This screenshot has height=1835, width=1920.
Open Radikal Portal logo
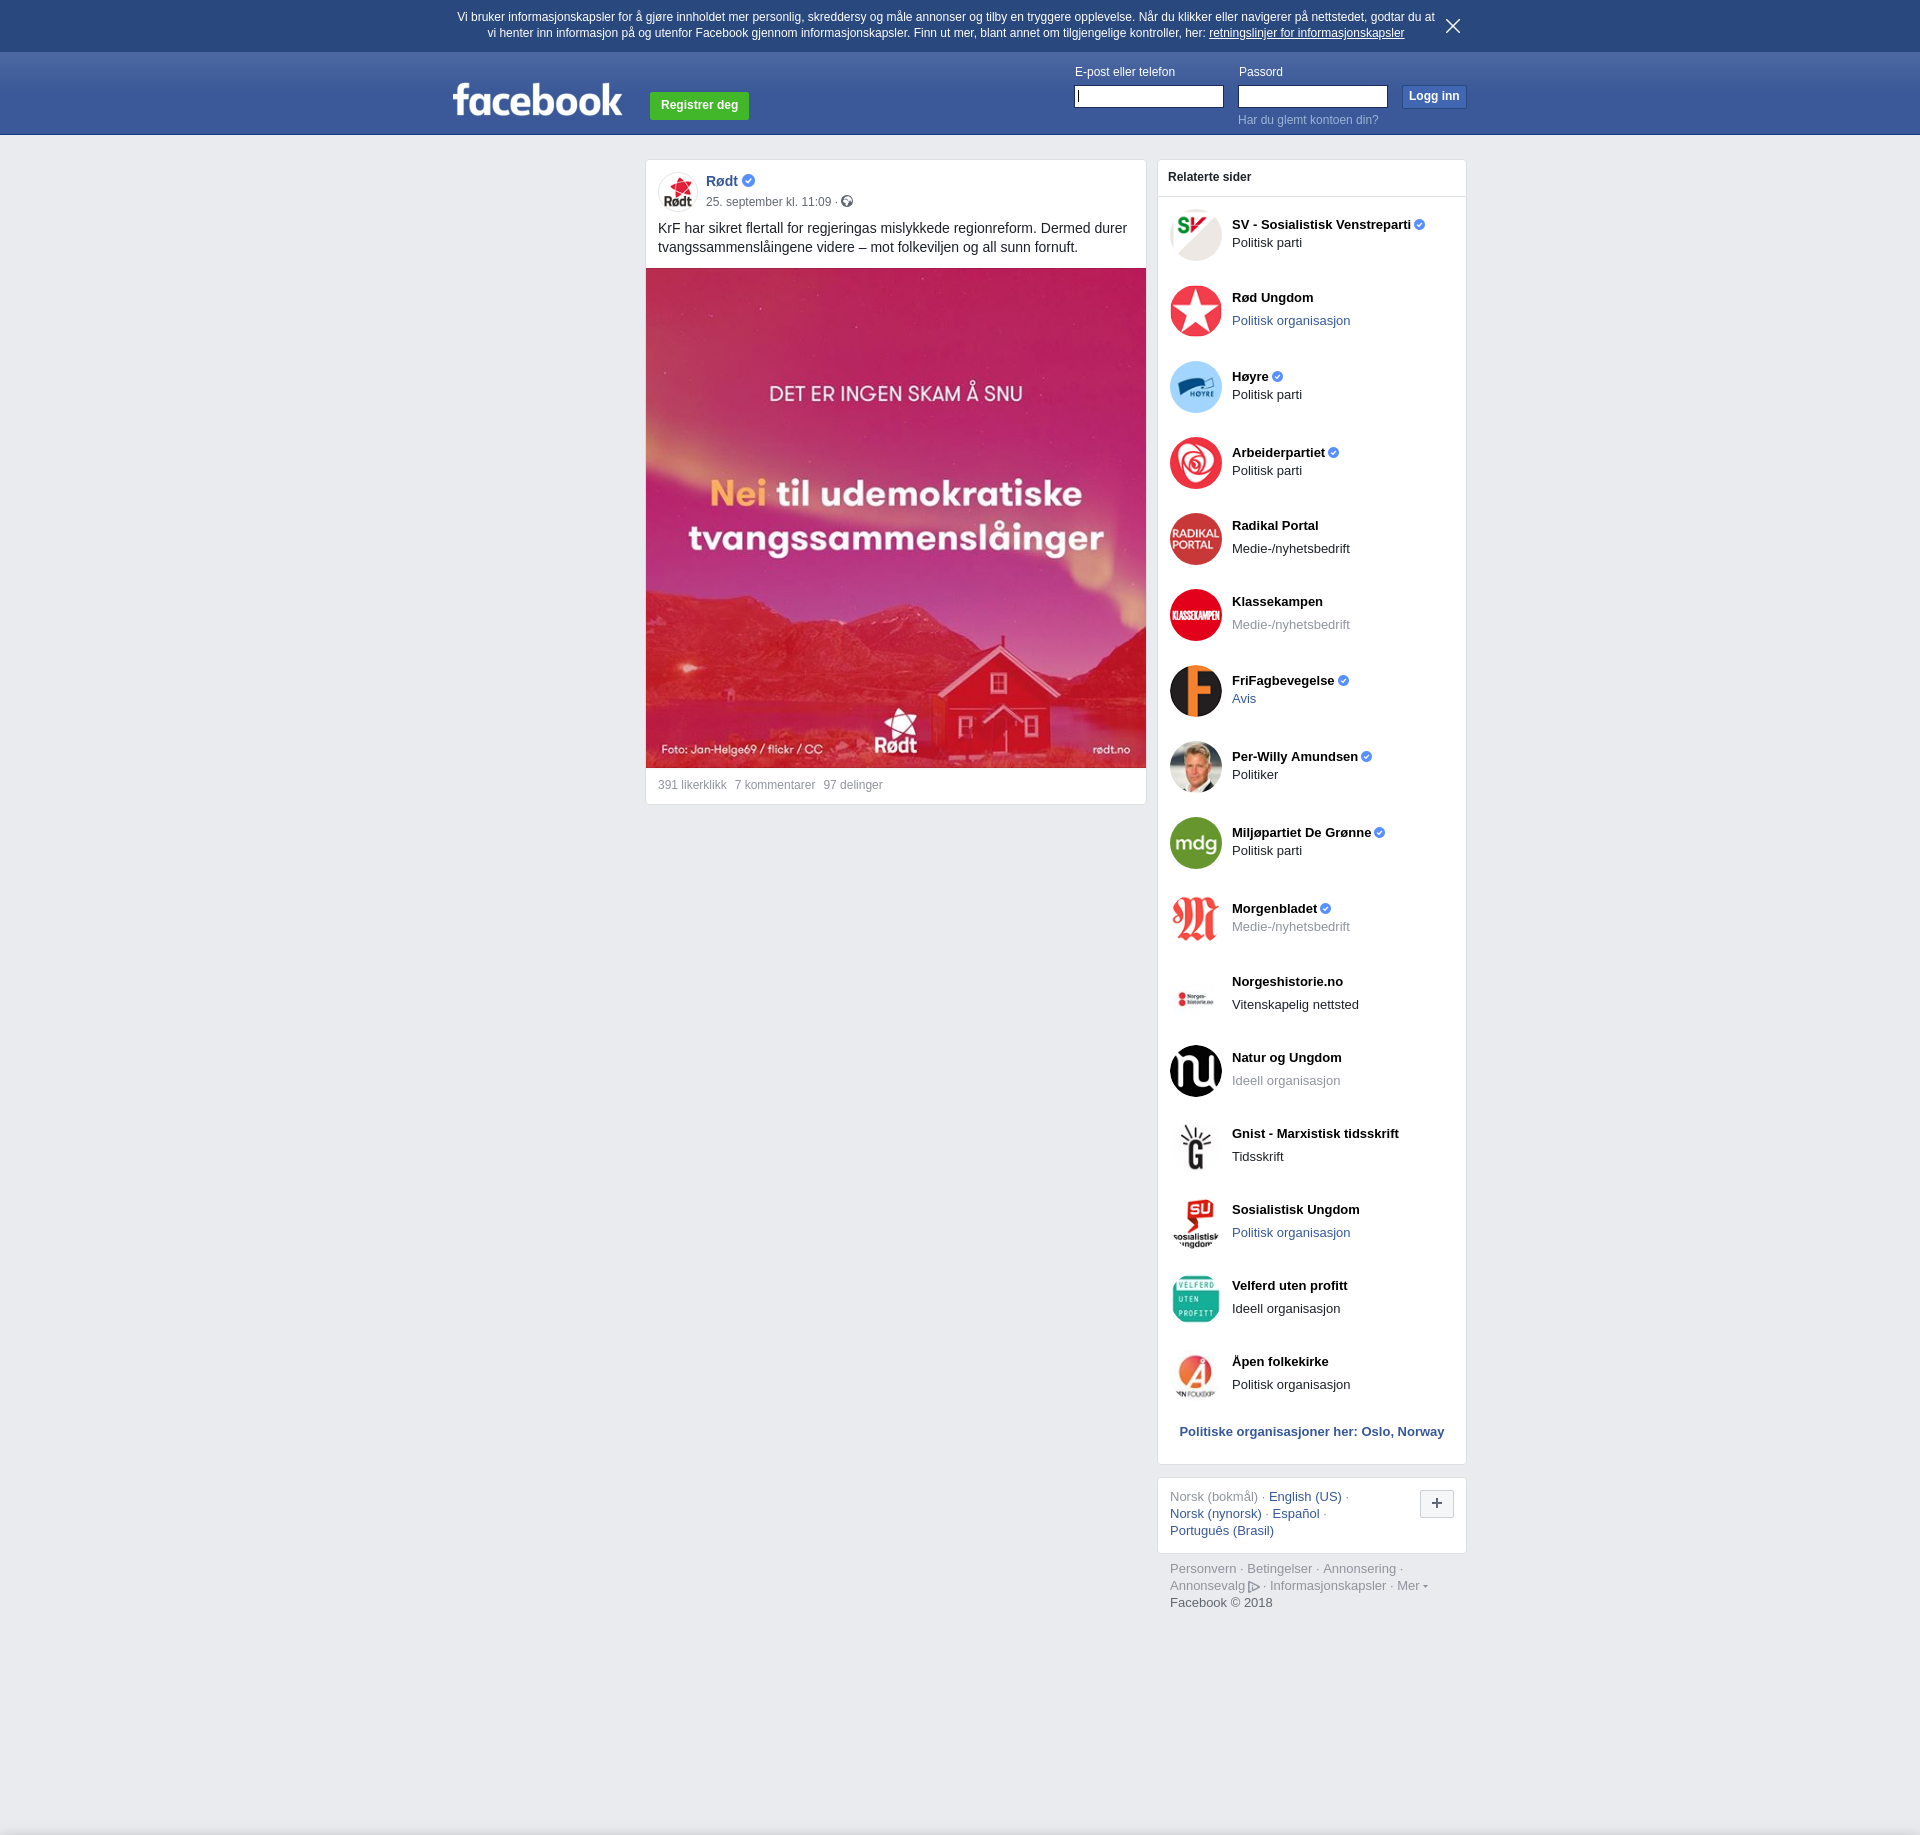[x=1196, y=539]
